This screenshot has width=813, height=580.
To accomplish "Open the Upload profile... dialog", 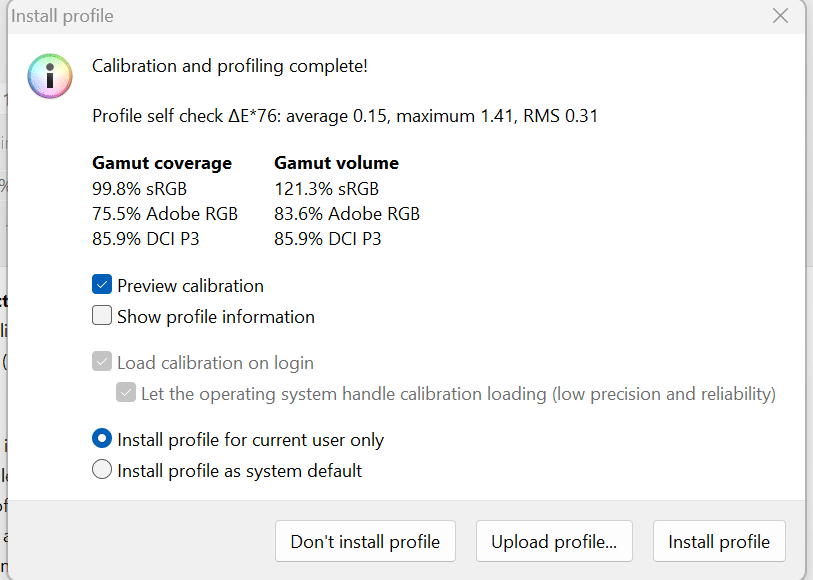I will (554, 542).
